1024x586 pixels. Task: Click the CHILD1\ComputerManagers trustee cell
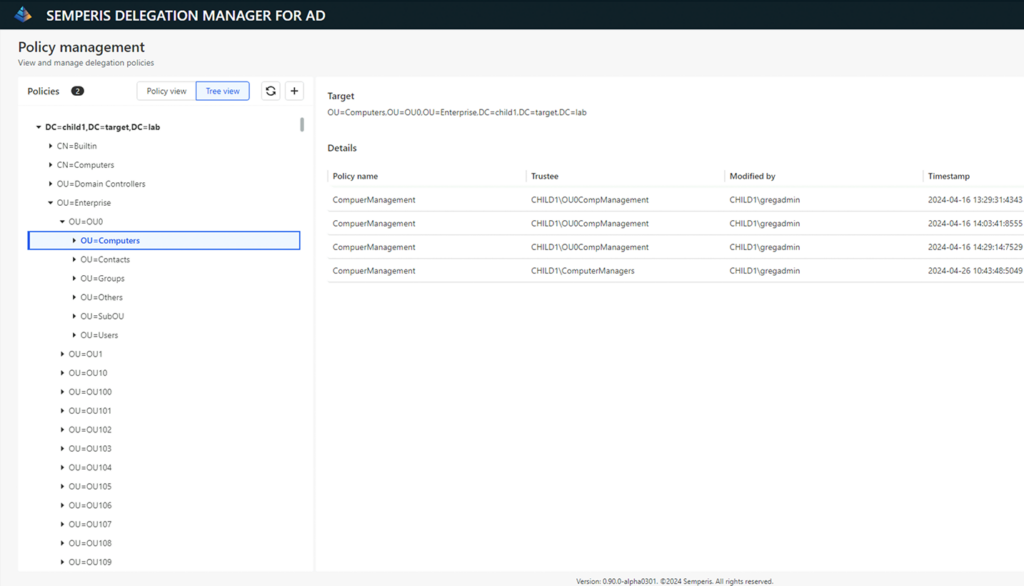pyautogui.click(x=583, y=270)
